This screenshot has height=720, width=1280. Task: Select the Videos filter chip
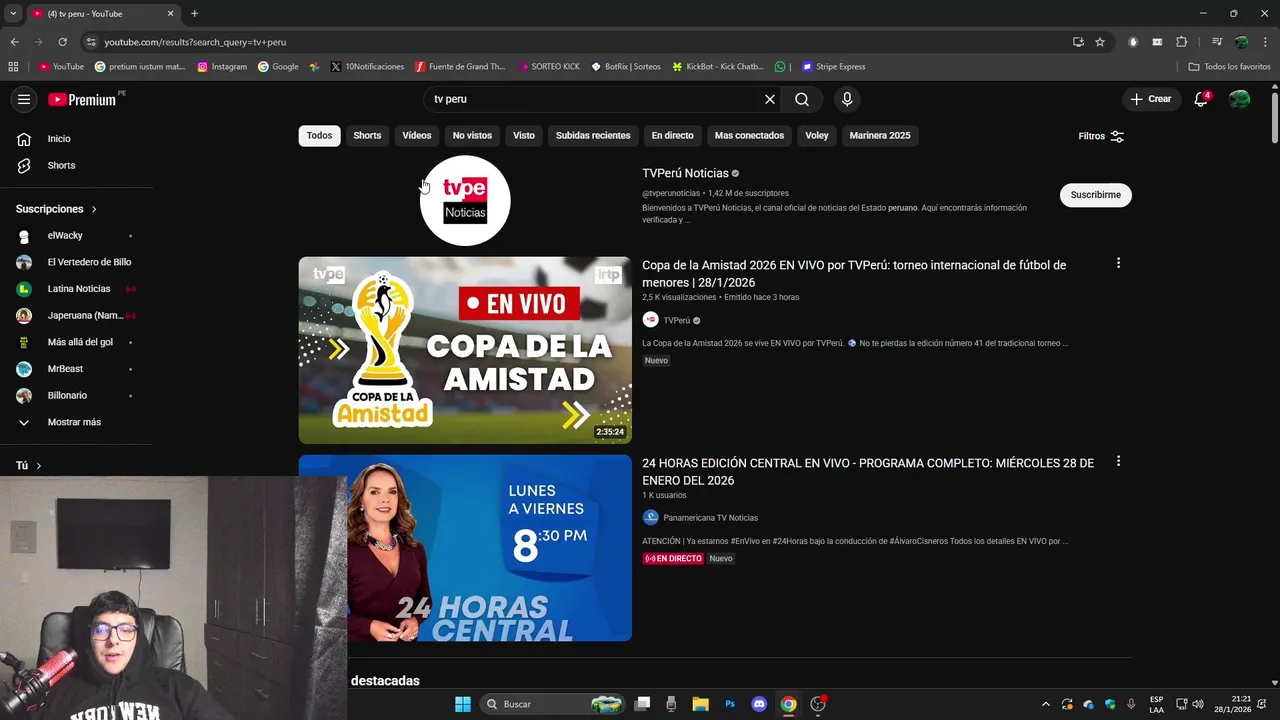click(417, 136)
